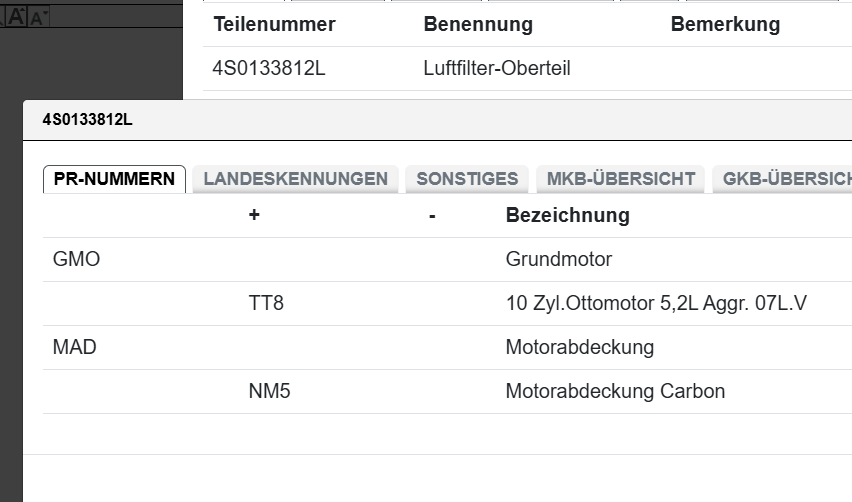
Task: Select the SONSTIGES tab
Action: (467, 179)
